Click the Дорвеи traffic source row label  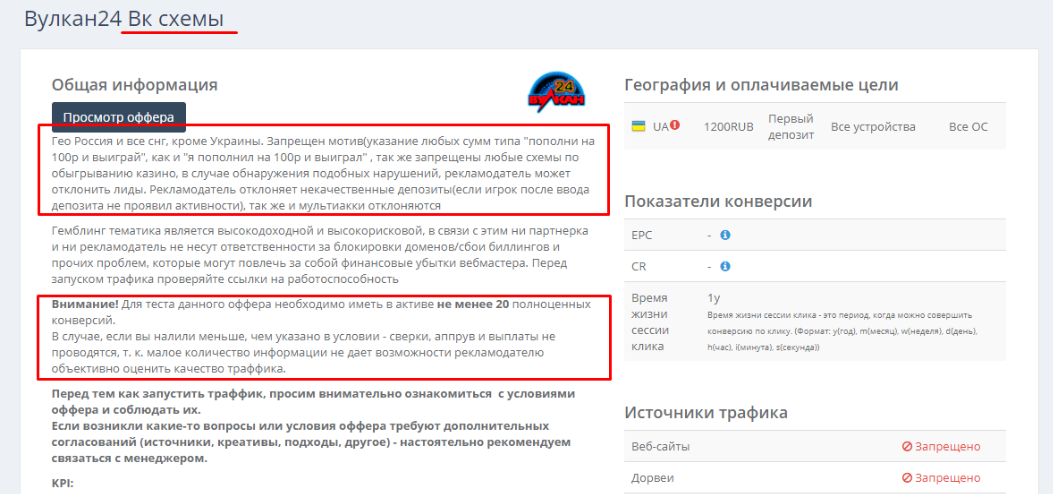651,478
